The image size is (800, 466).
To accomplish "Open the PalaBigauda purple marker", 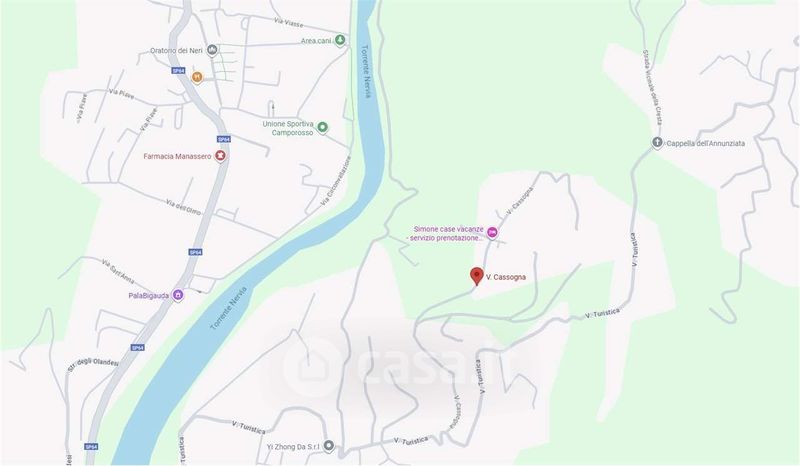I will pos(178,295).
